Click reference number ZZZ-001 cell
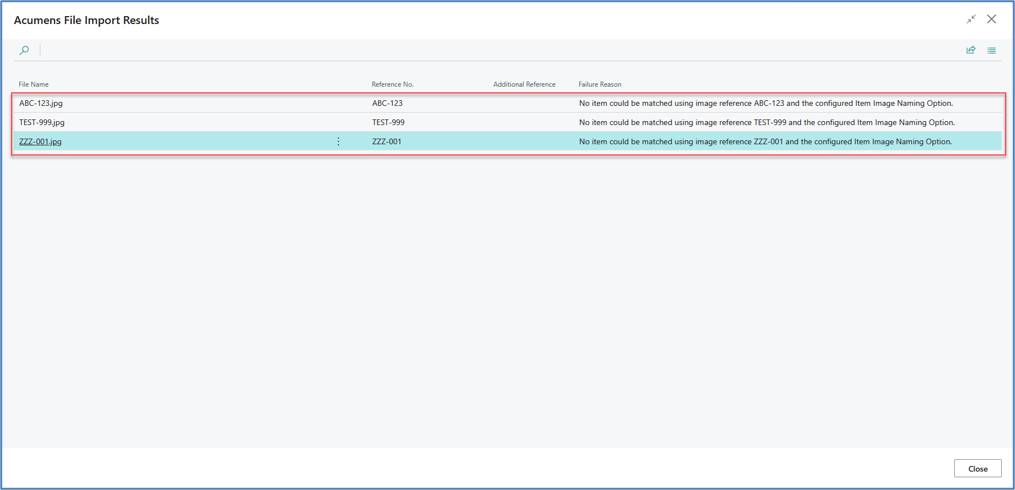1015x490 pixels. tap(386, 141)
